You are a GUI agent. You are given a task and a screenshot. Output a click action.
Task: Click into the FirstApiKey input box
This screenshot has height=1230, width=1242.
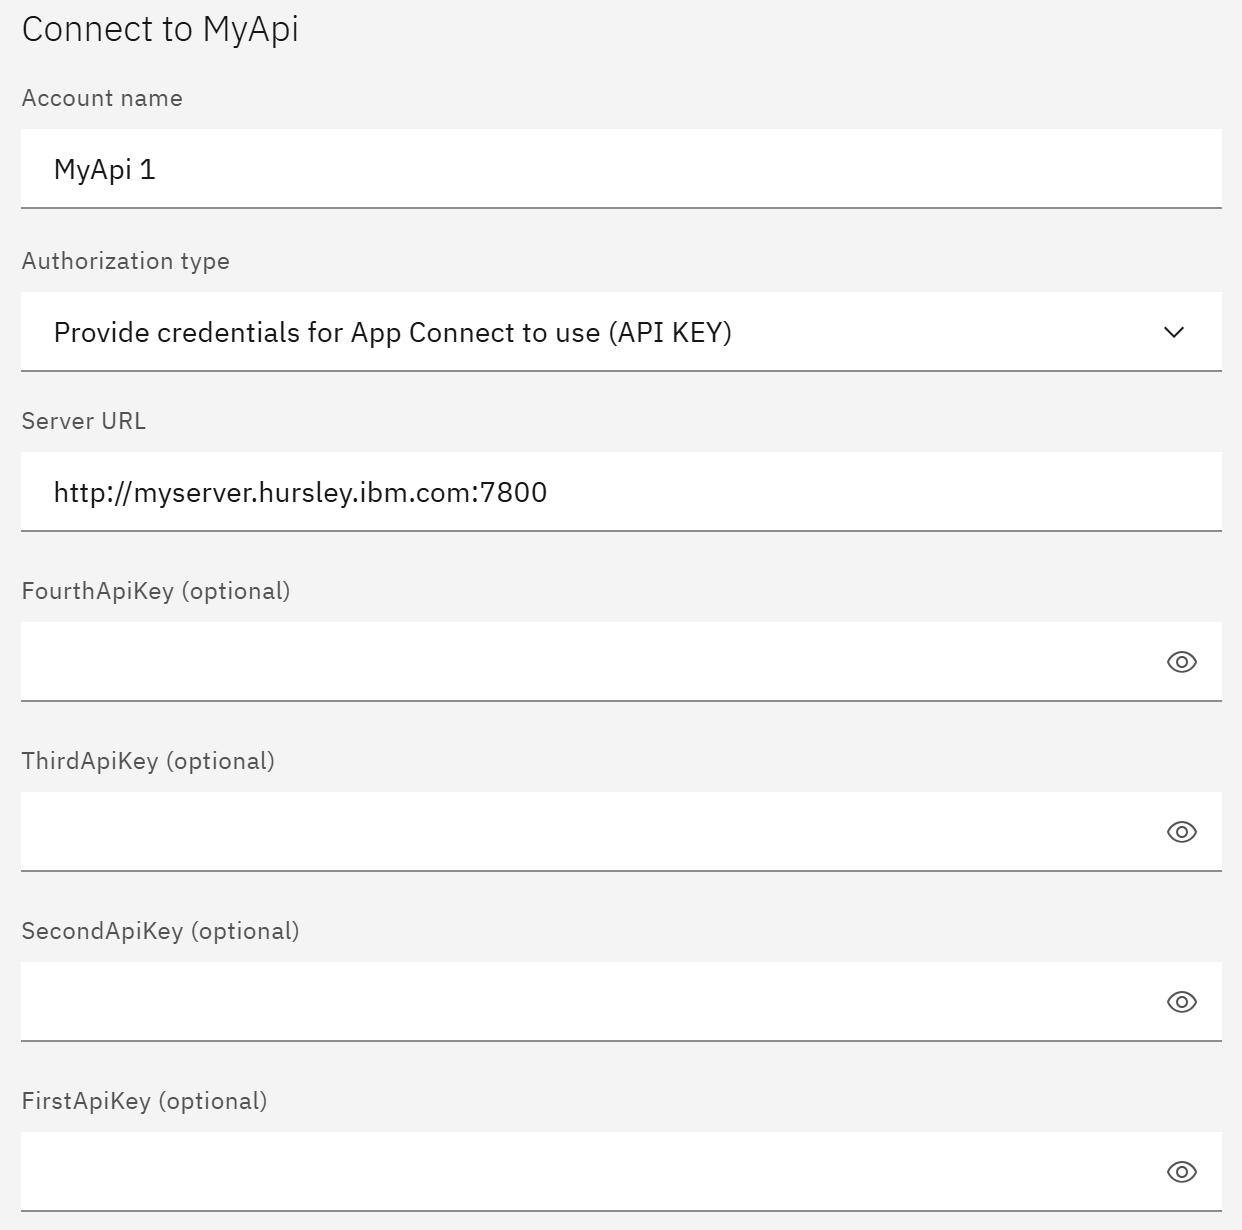click(590, 1172)
